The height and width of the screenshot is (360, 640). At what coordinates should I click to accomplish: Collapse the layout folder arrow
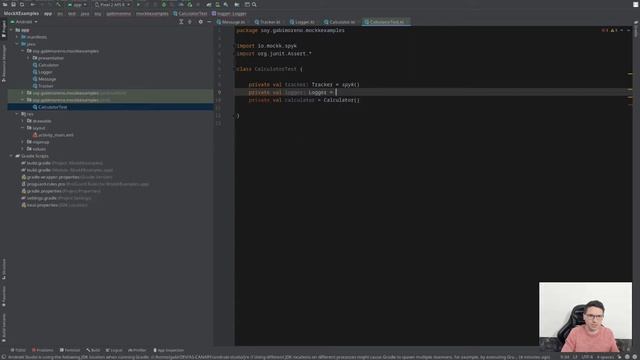(x=23, y=128)
